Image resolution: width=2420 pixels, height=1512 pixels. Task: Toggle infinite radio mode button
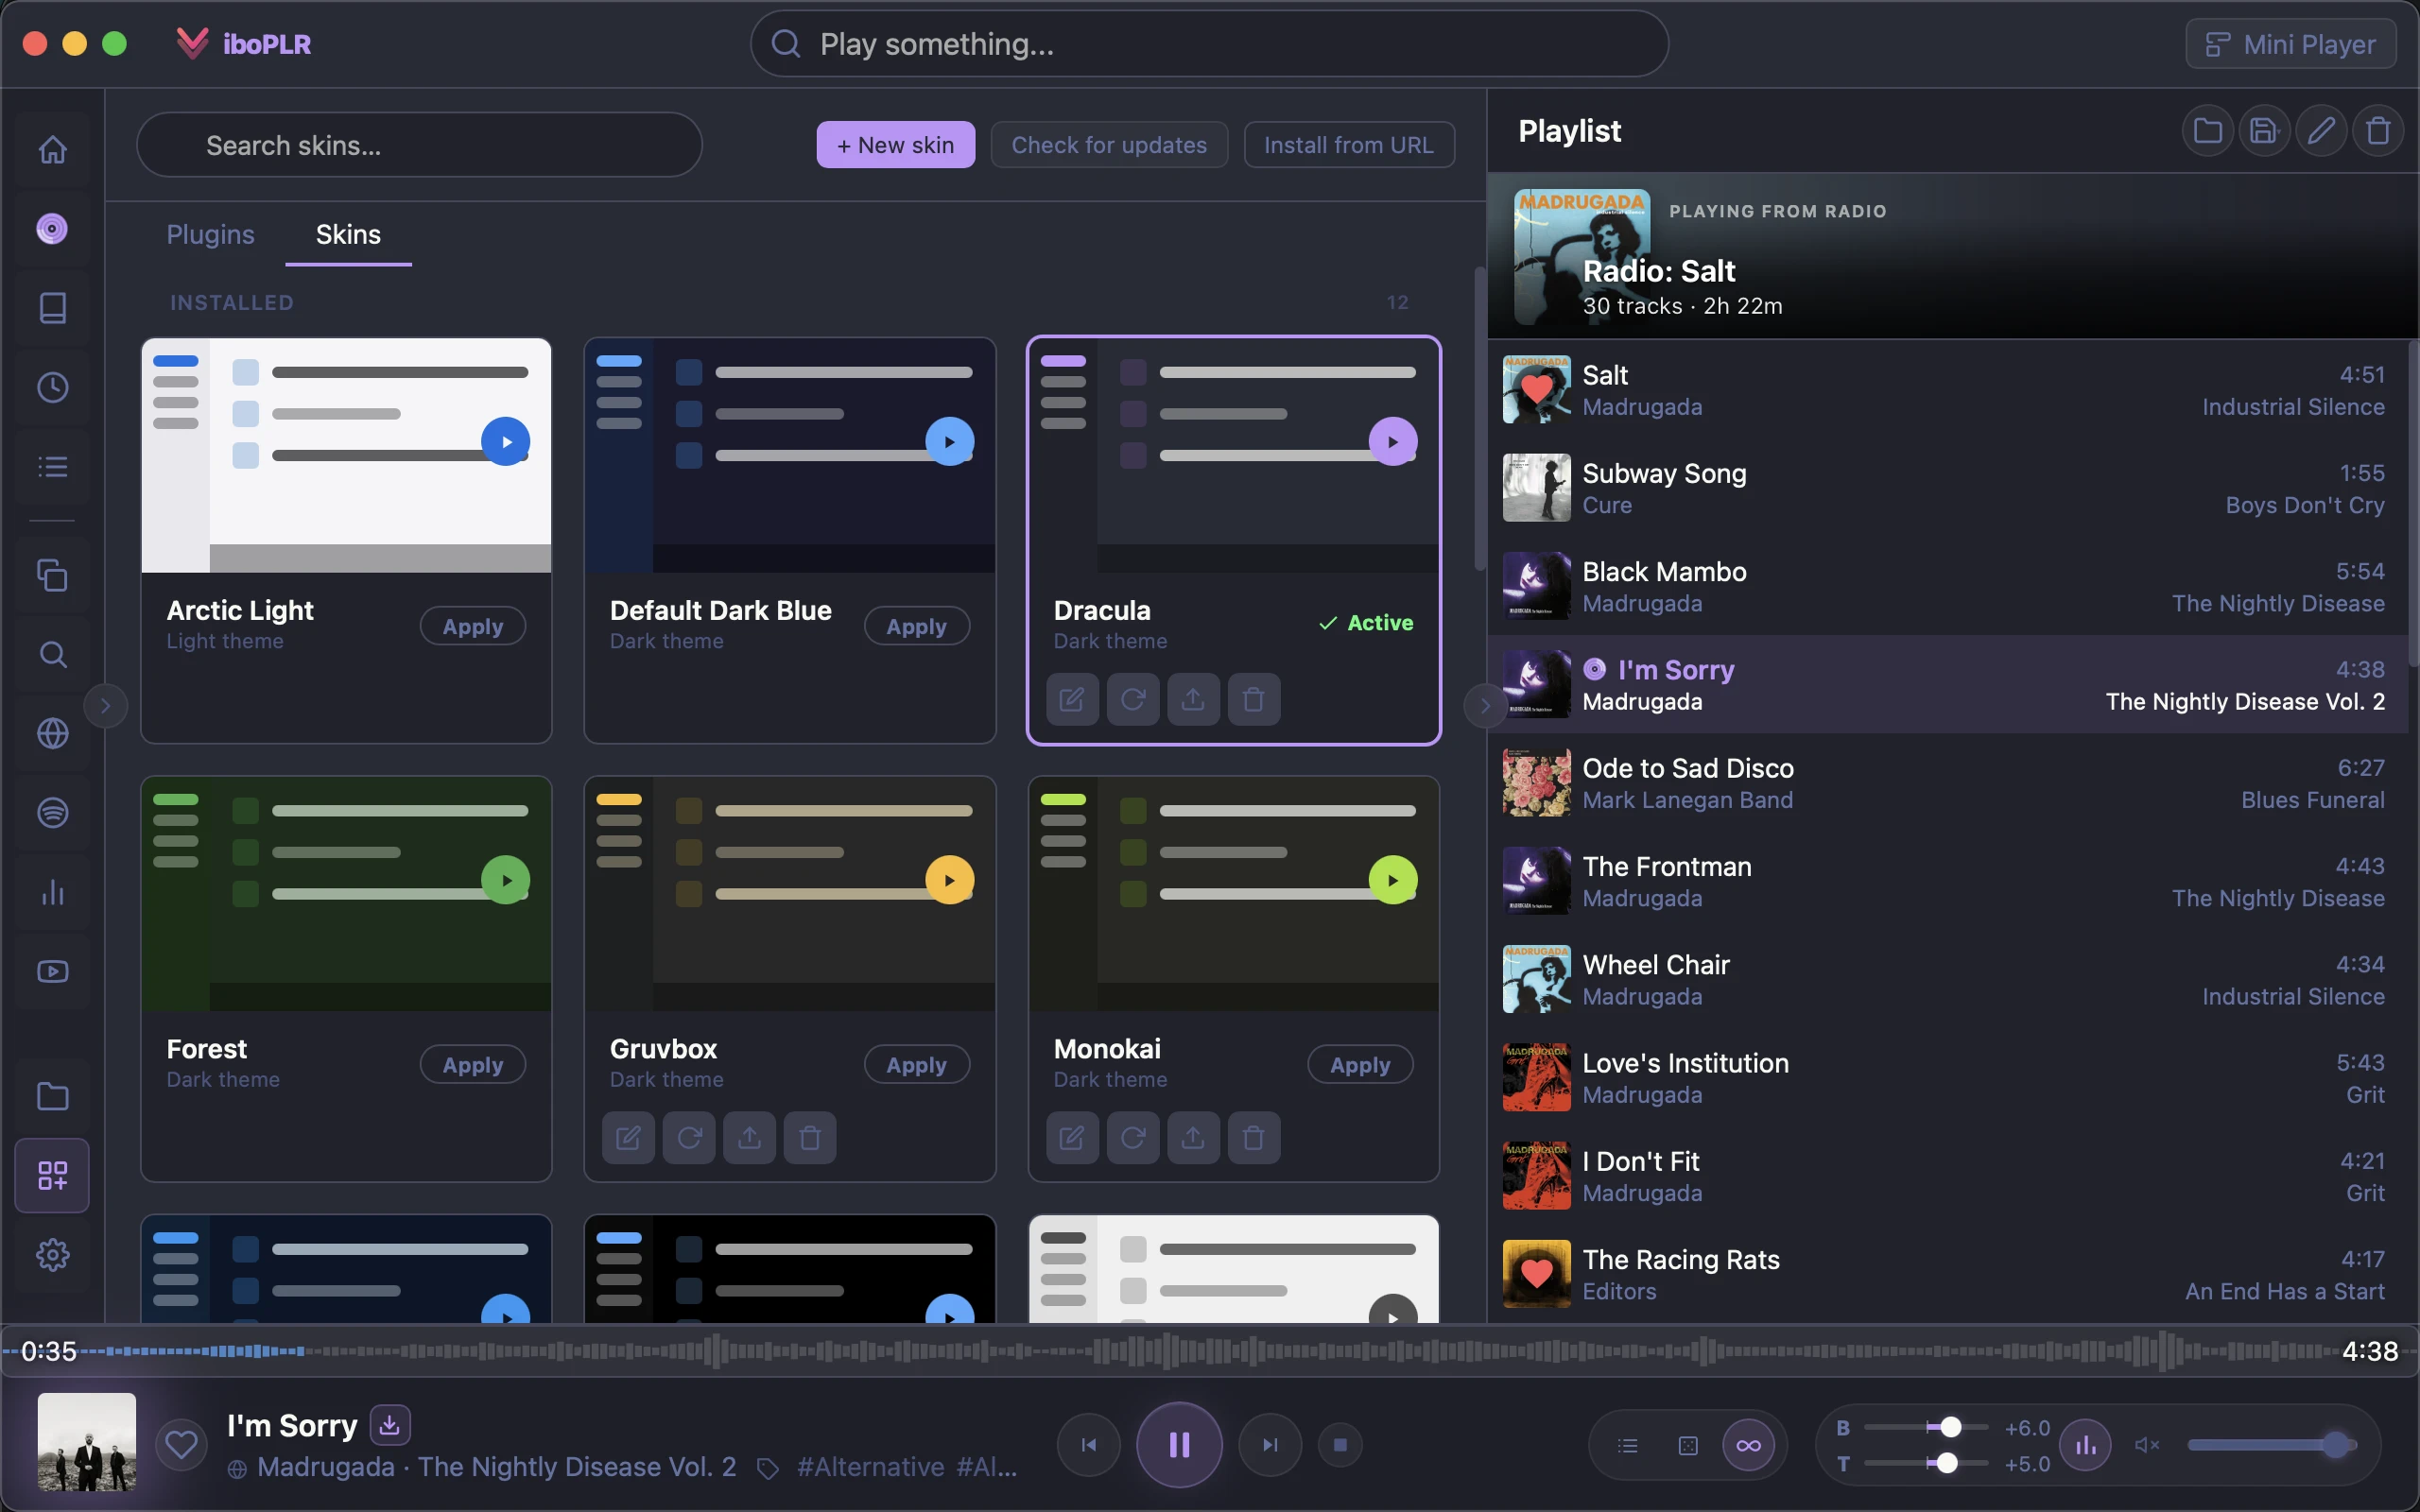coord(1748,1445)
